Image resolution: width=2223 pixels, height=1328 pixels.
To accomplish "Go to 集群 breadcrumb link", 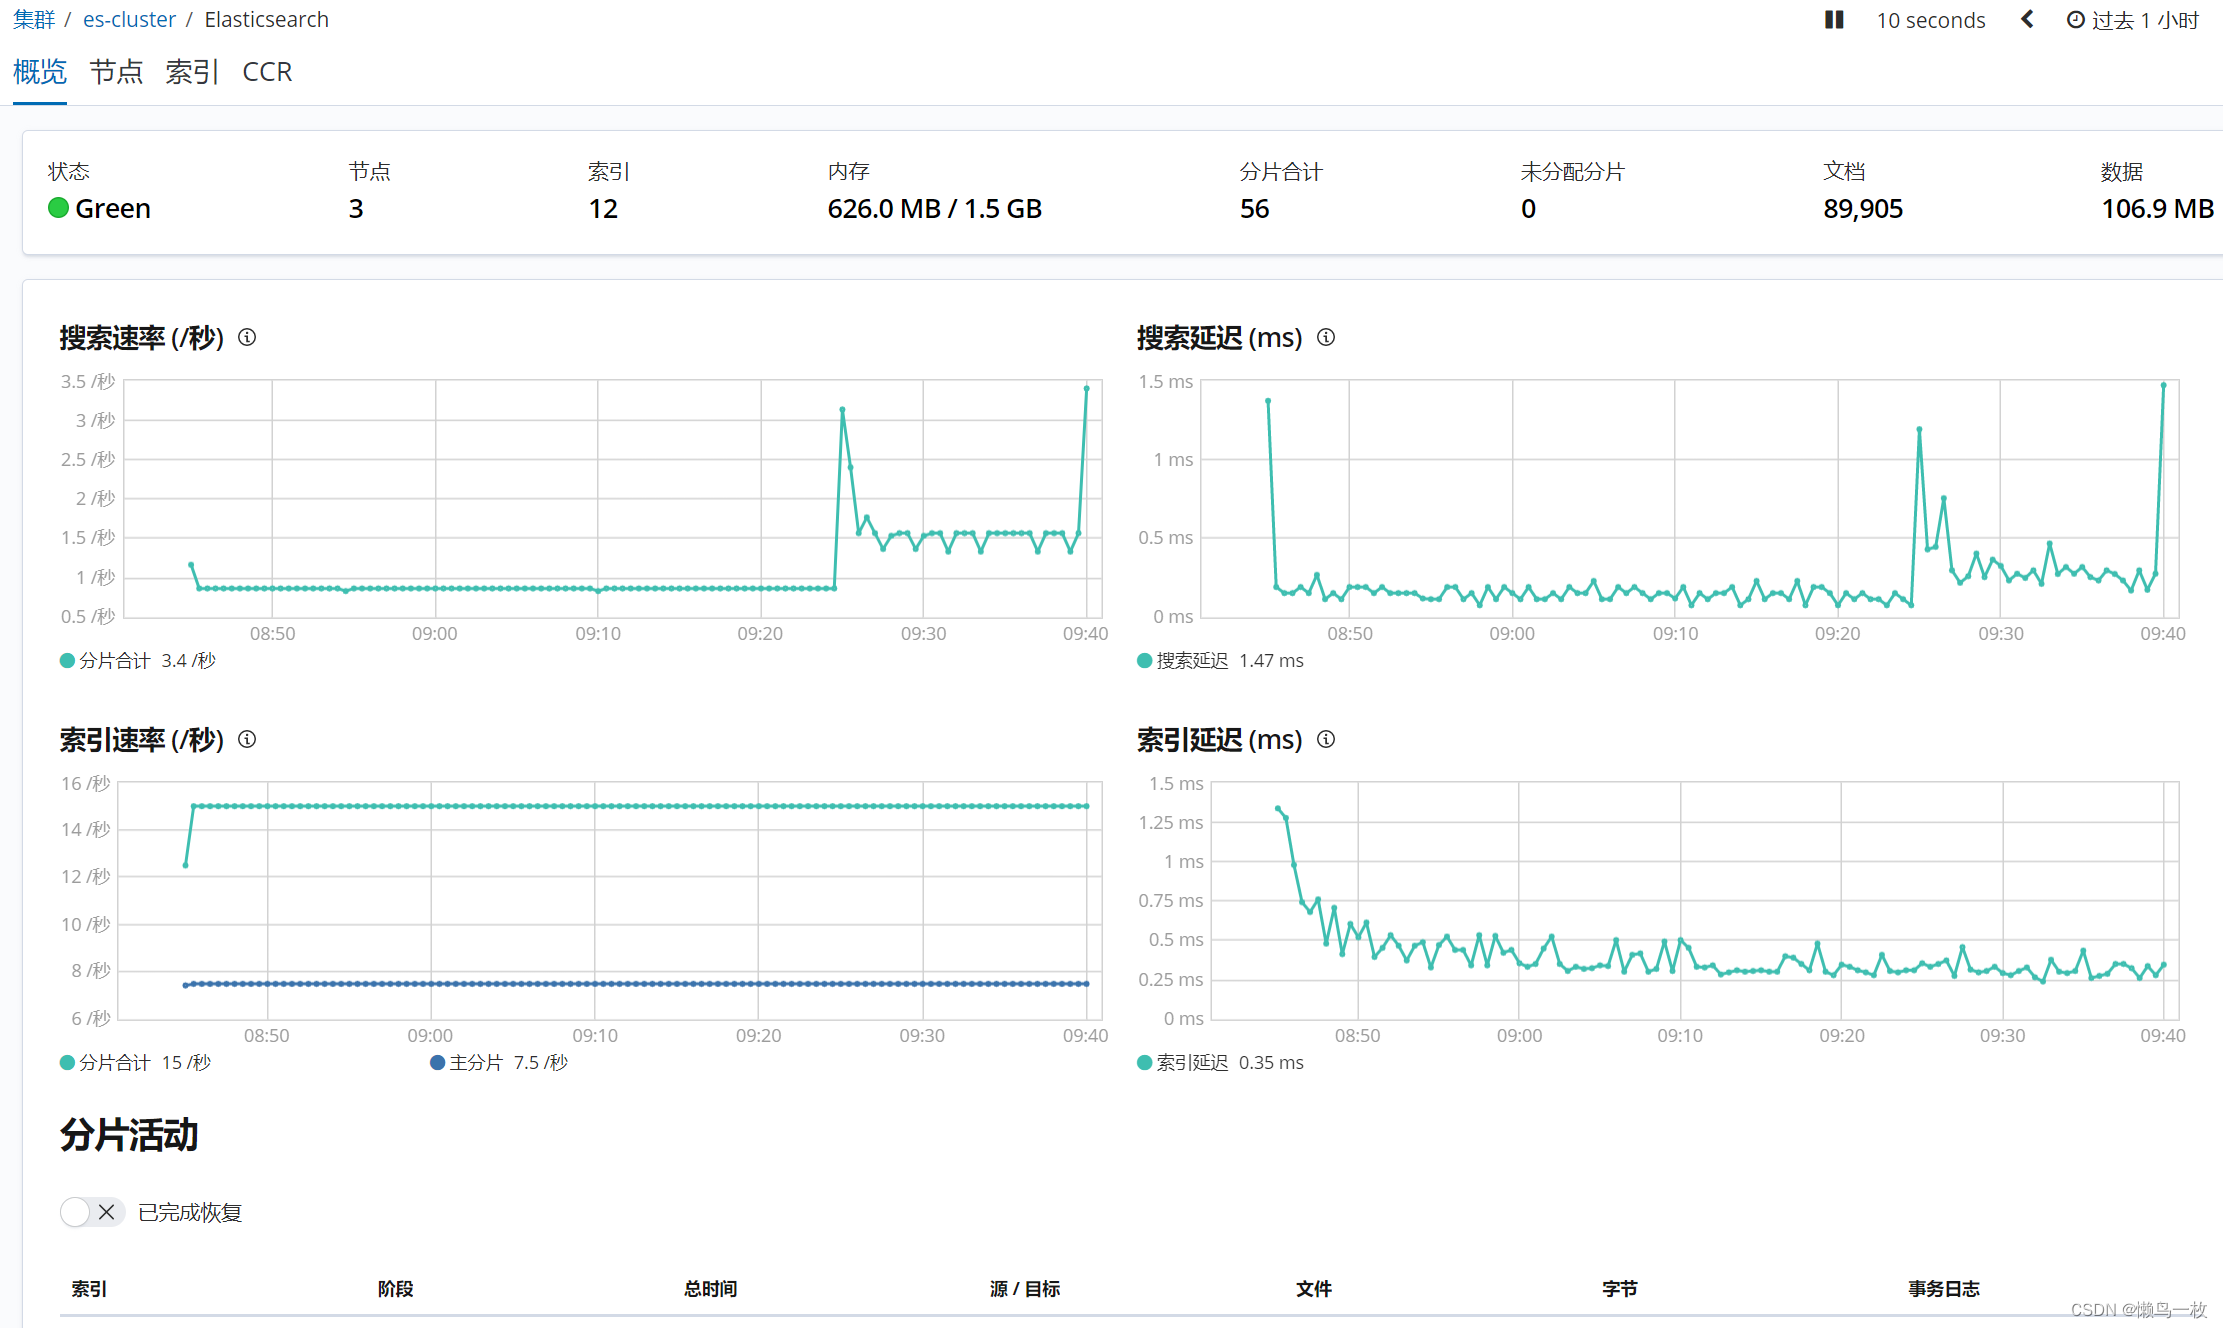I will [x=33, y=20].
